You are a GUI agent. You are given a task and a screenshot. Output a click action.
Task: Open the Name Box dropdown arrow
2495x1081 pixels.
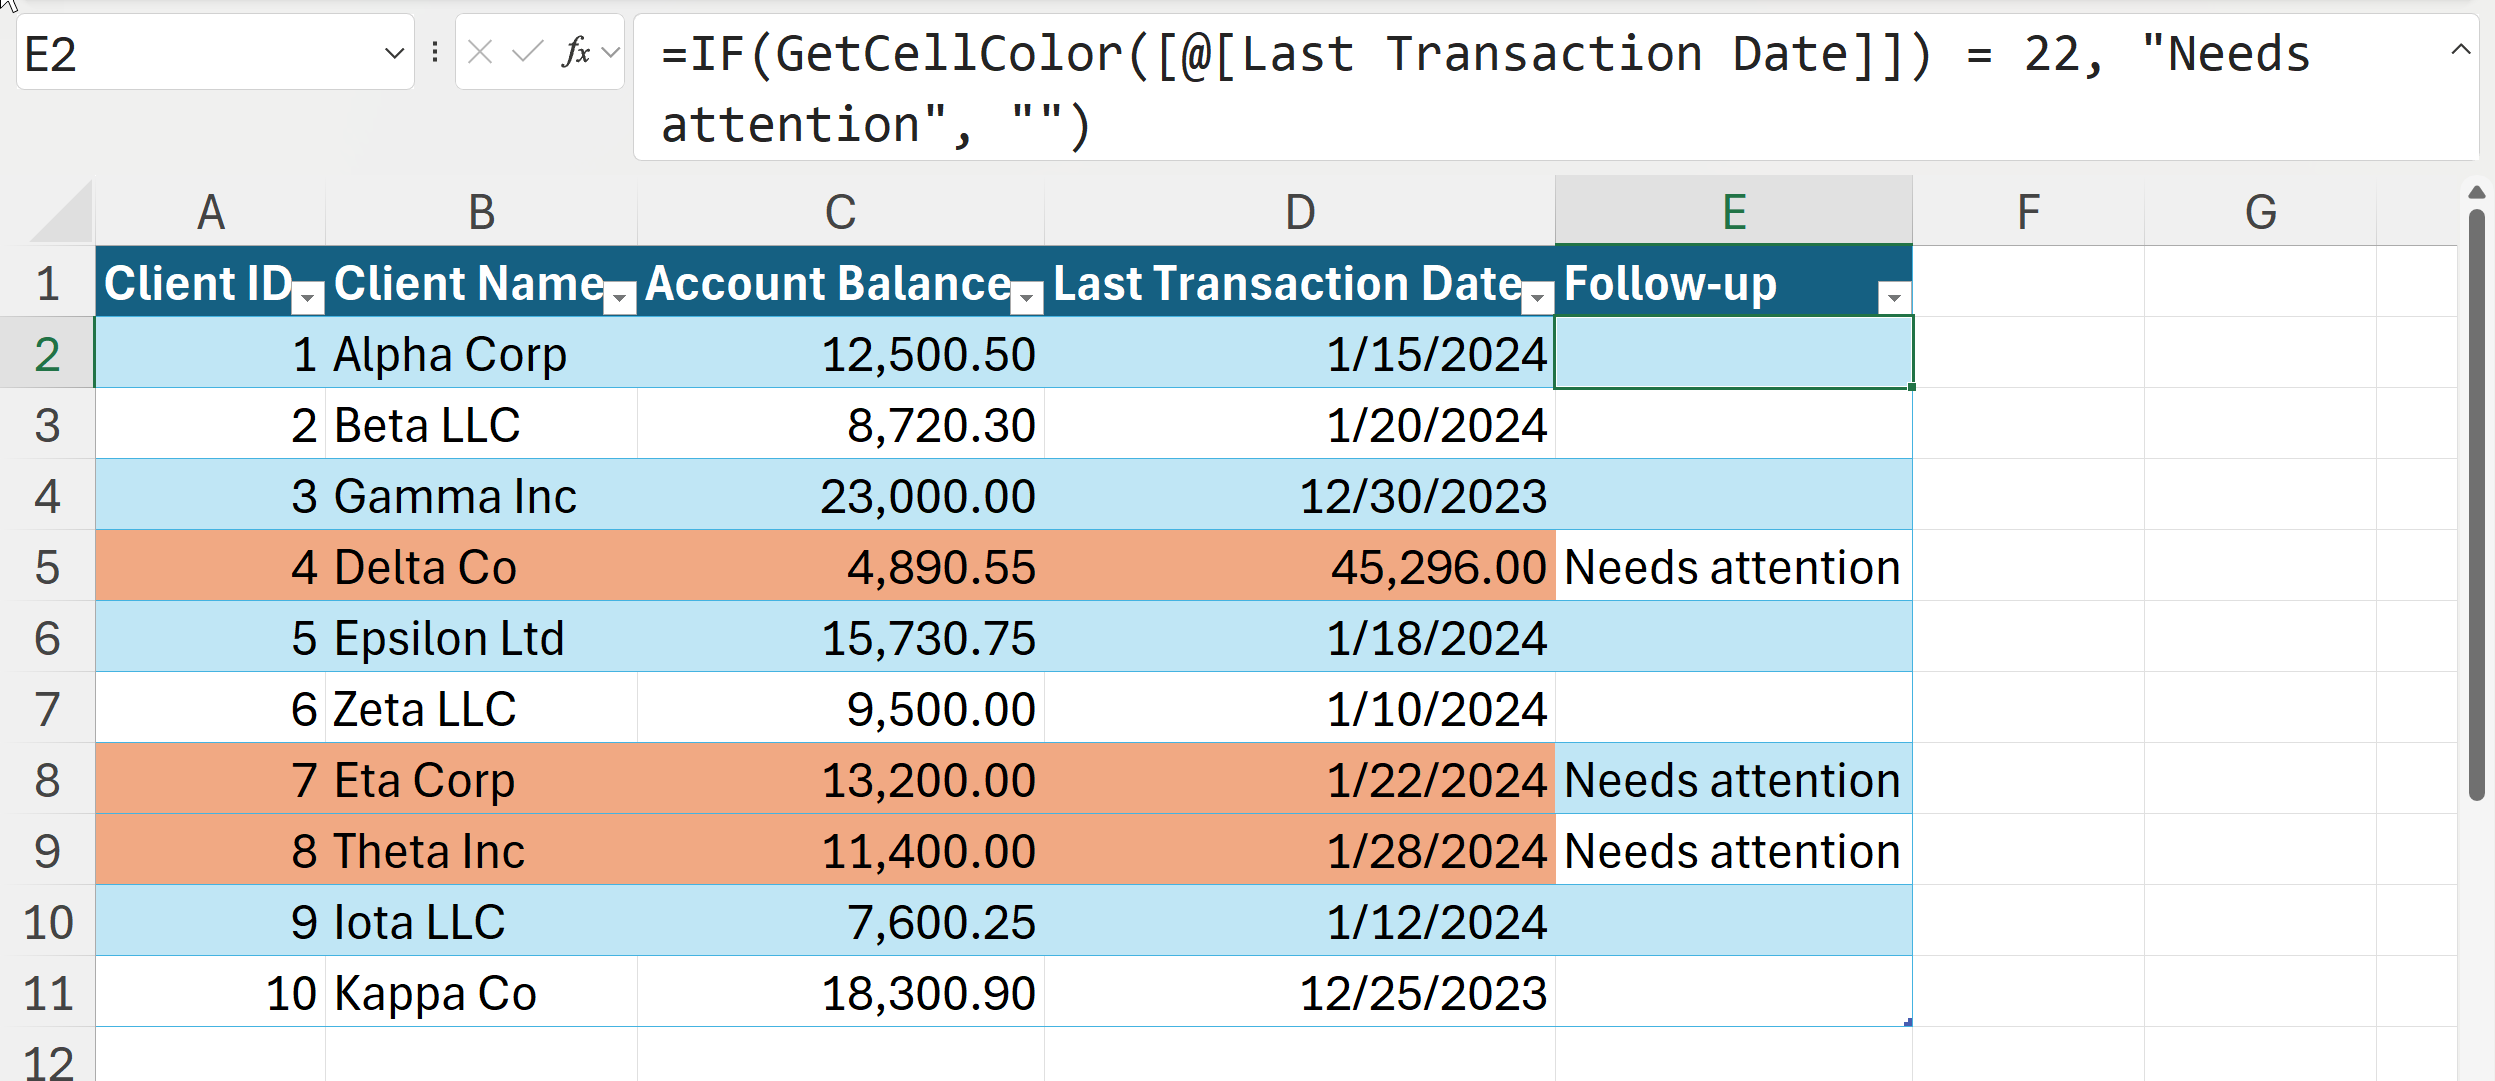click(394, 53)
